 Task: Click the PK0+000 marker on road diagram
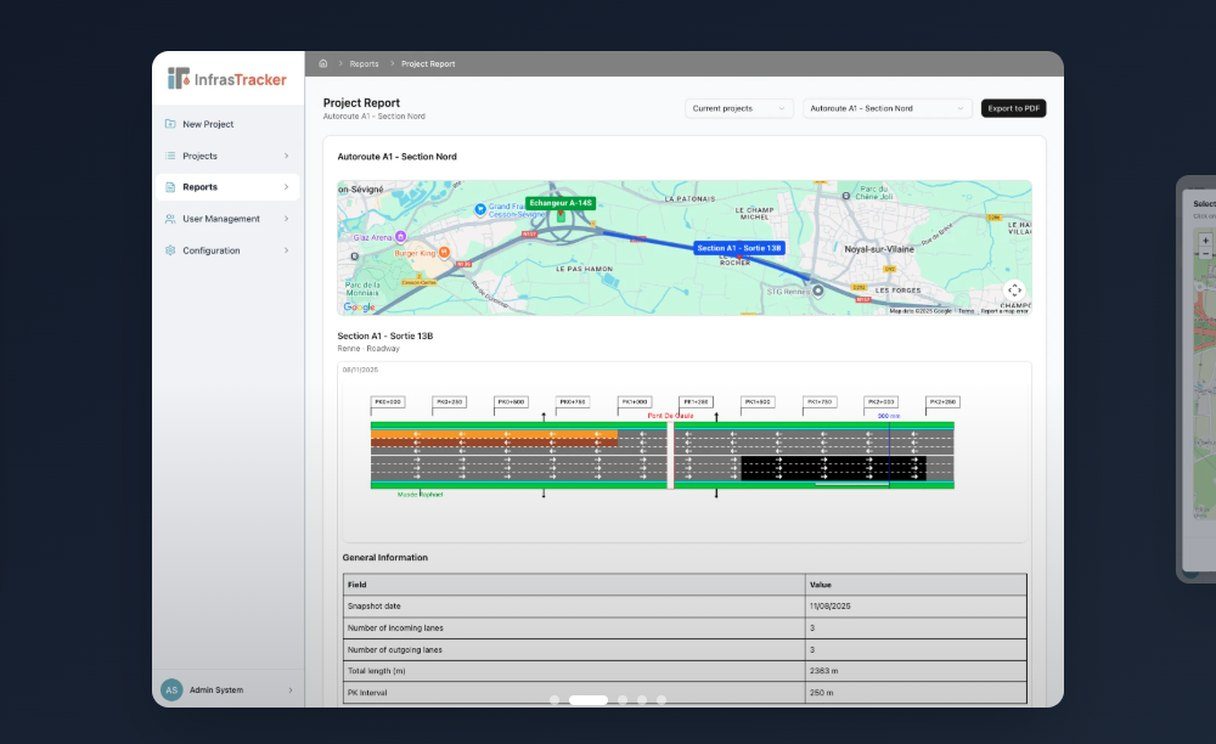tap(387, 402)
